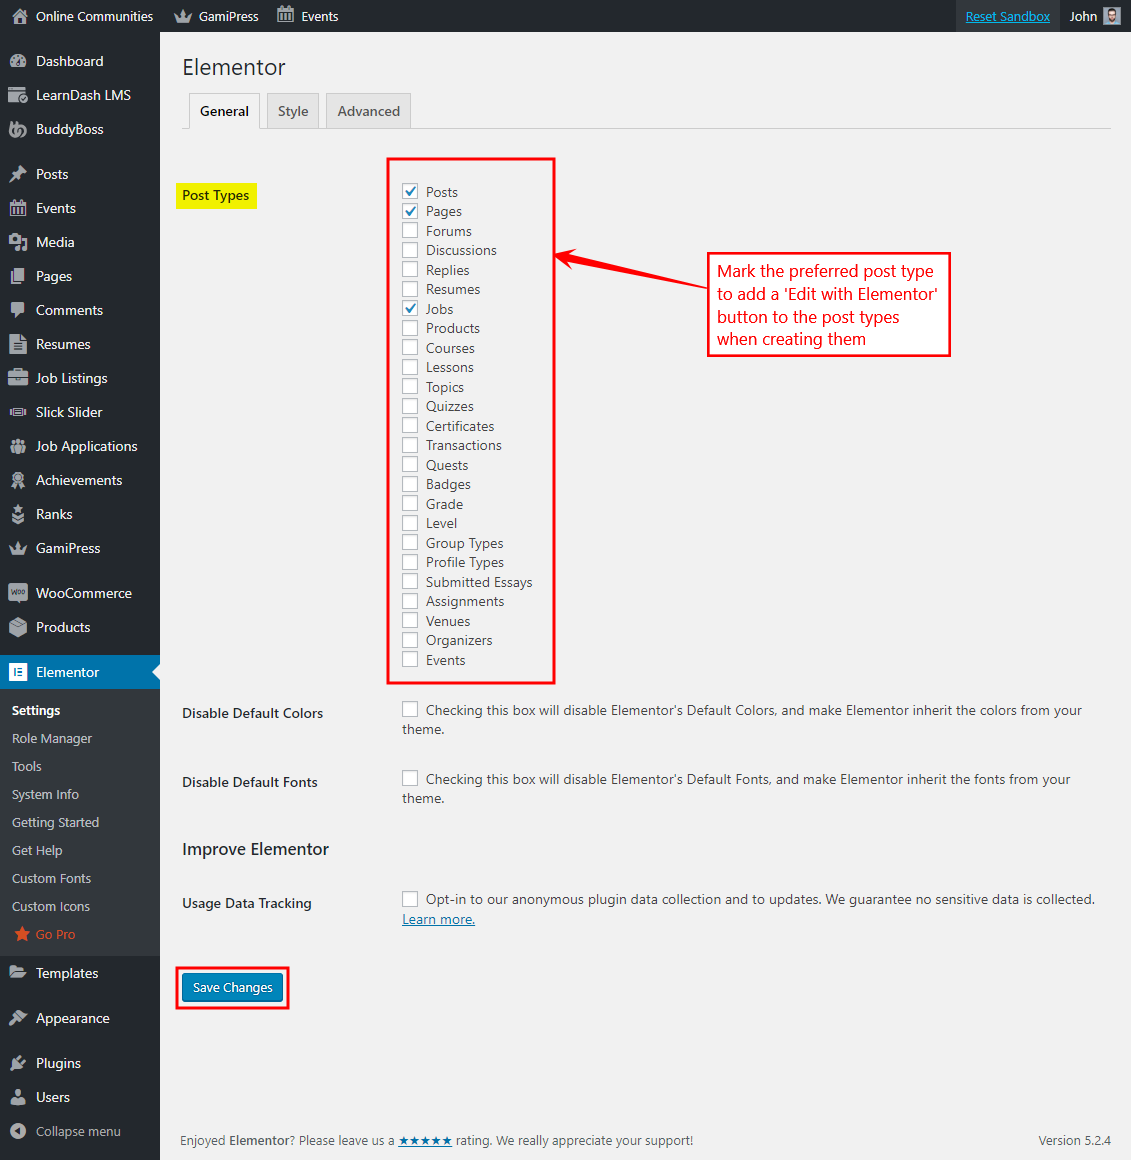
Task: Switch to the Style tab
Action: 292,111
